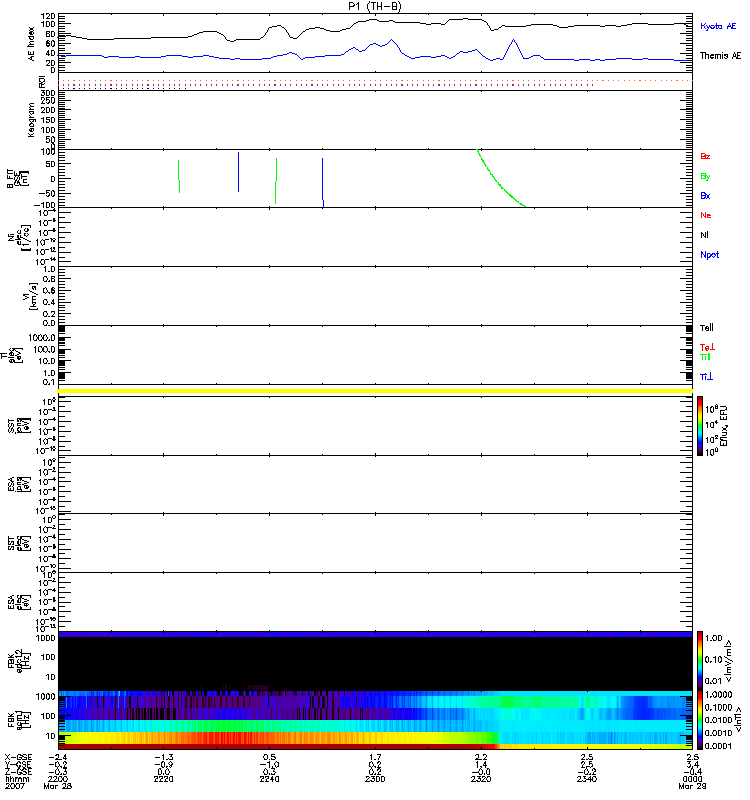Select the red Bz legend entry
The width and height of the screenshot is (750, 800).
click(706, 157)
